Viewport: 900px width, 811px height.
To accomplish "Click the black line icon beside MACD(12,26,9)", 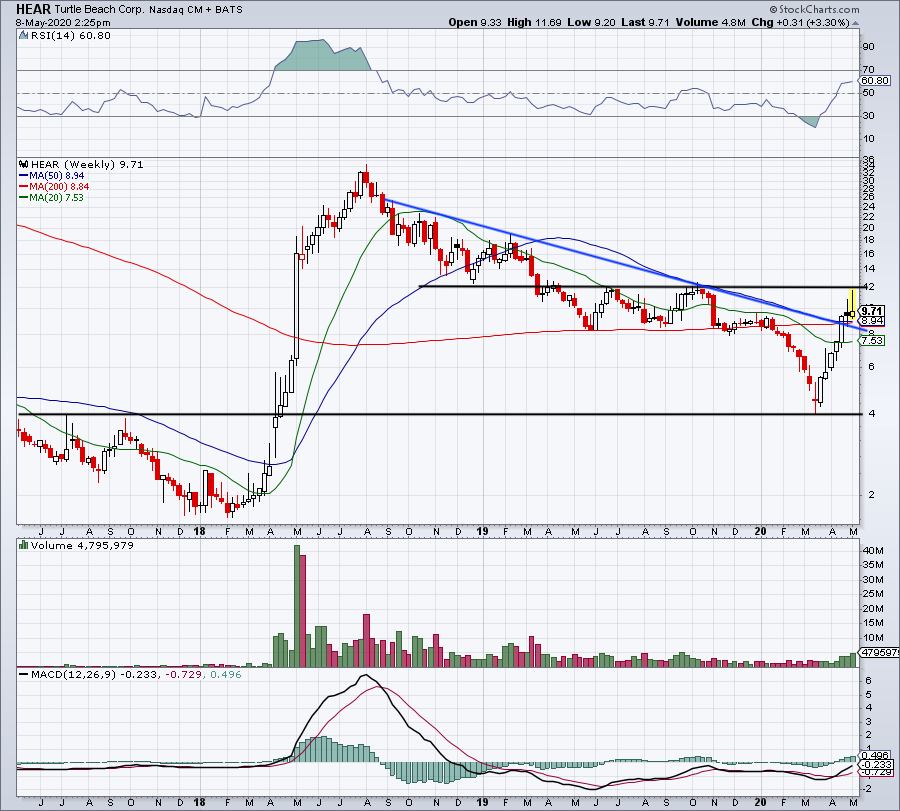I will coord(24,674).
